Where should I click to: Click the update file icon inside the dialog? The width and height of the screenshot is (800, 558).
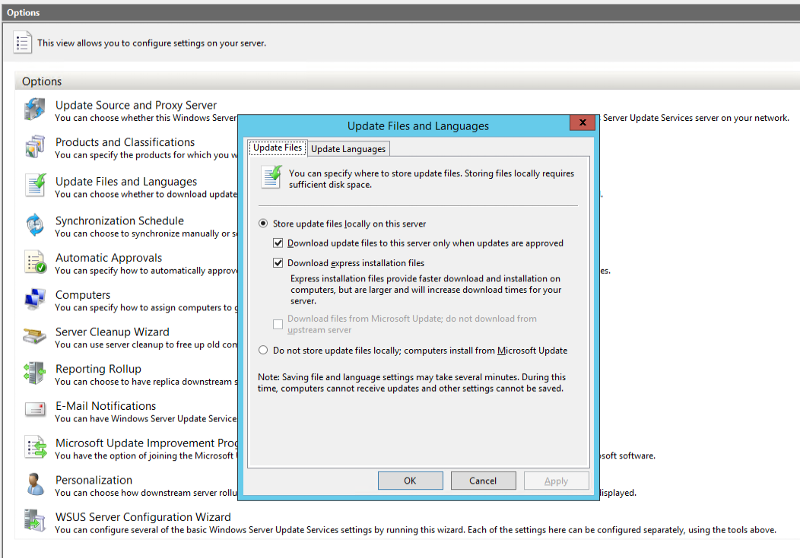[x=271, y=176]
